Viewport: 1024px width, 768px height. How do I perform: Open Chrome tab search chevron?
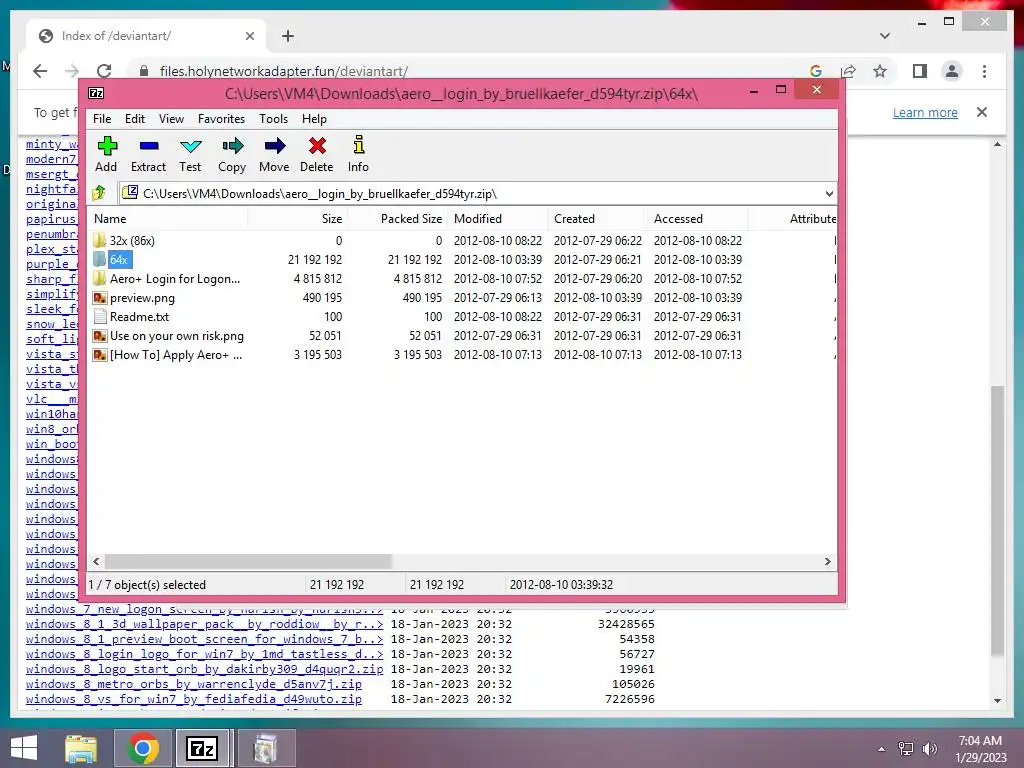[x=884, y=36]
